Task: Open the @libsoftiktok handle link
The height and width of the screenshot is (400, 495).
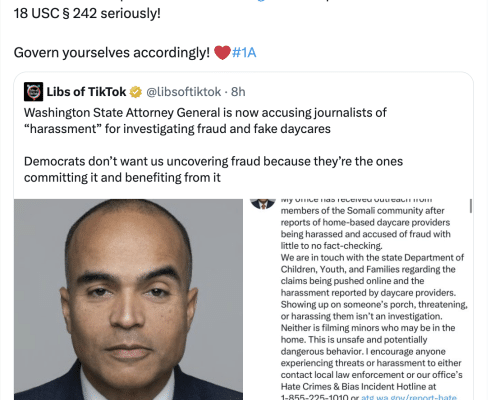Action: [x=184, y=92]
